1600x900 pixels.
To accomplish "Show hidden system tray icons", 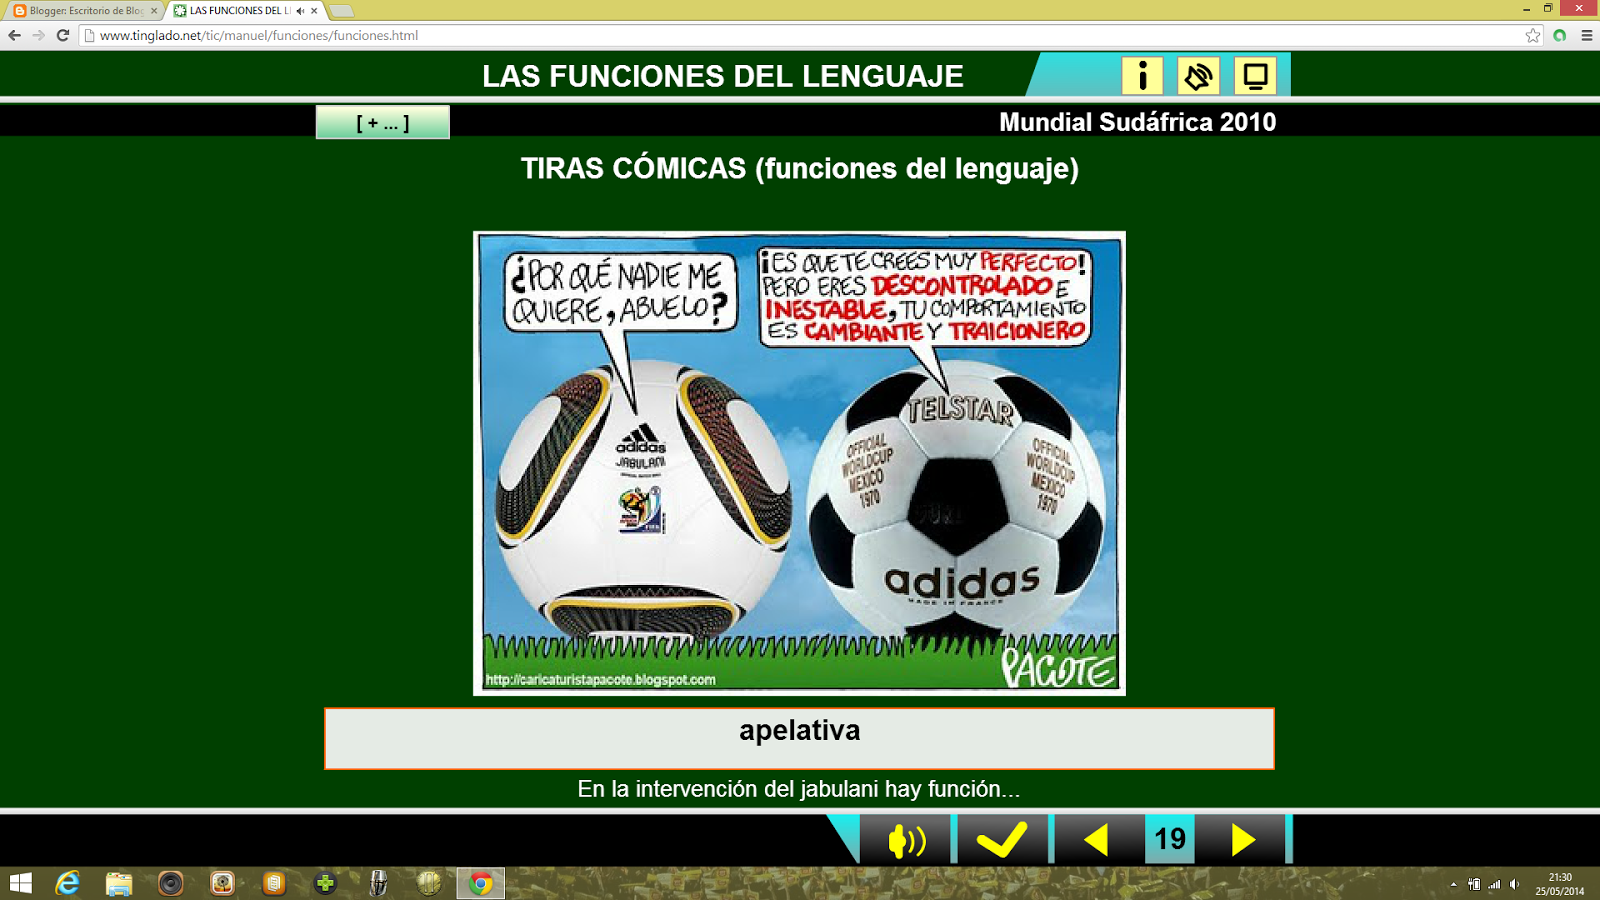I will point(1453,884).
